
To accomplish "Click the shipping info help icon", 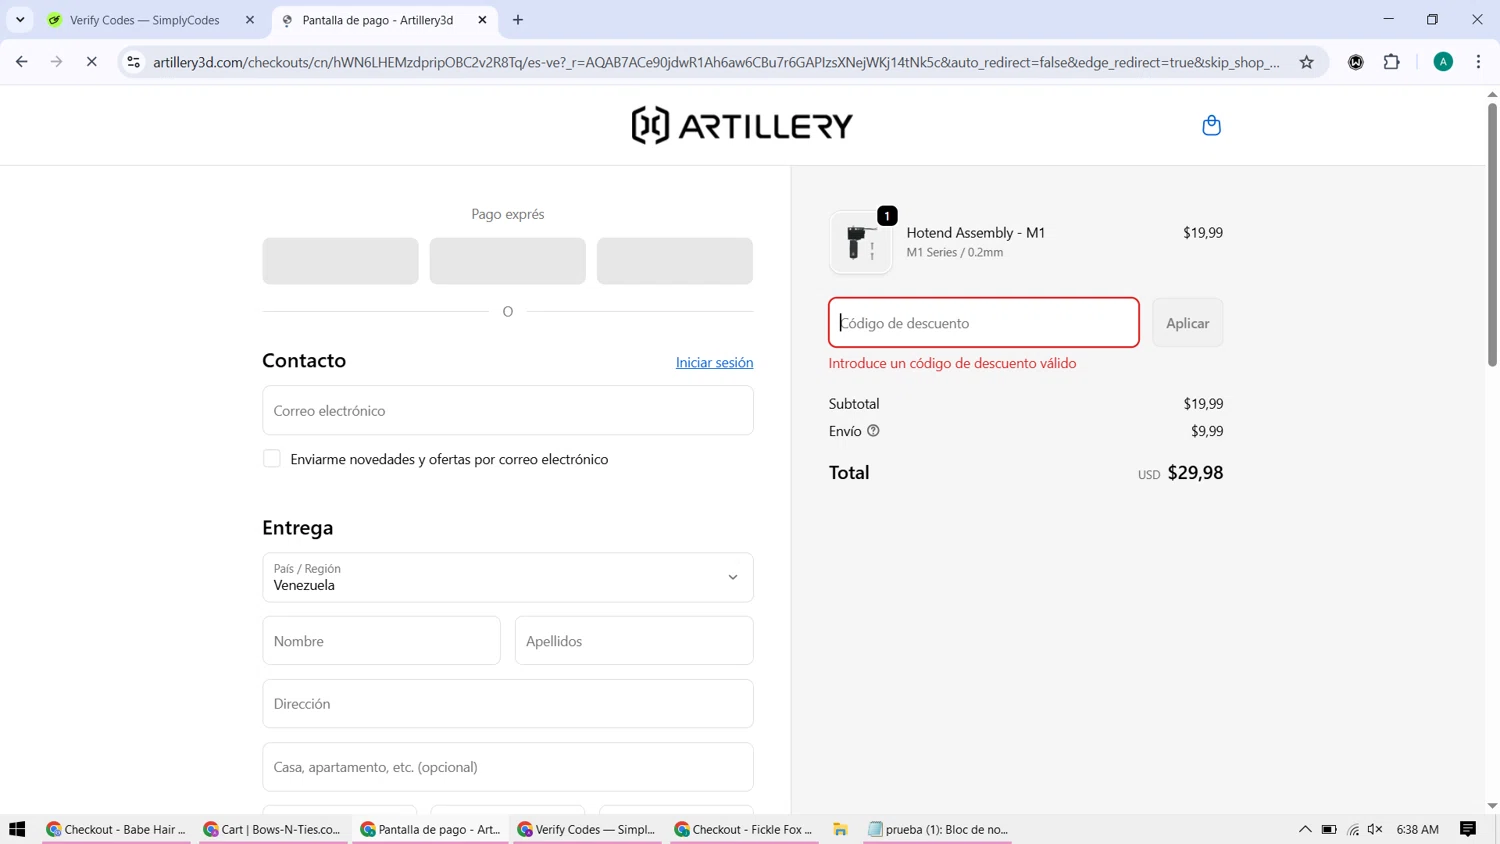I will pos(873,431).
